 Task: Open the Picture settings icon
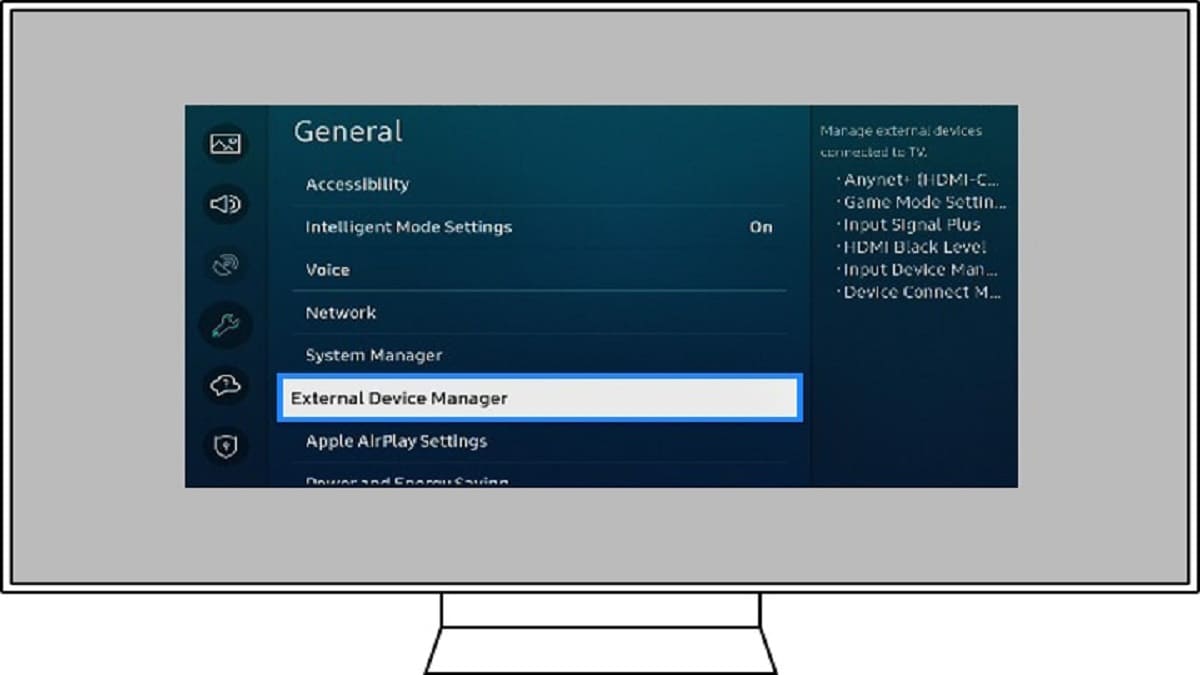click(x=225, y=144)
